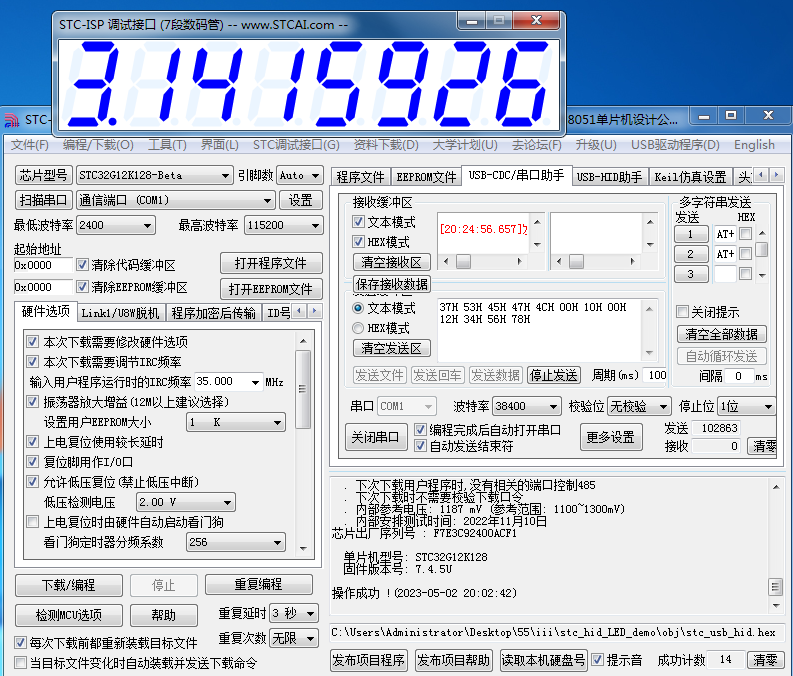Click multi-string send button 1
The width and height of the screenshot is (793, 676).
point(691,234)
